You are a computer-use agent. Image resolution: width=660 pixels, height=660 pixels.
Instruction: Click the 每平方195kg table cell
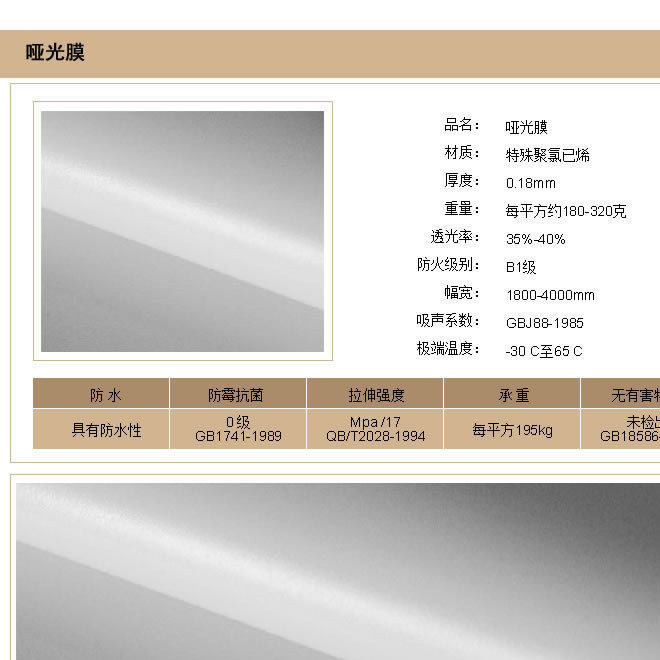pos(512,429)
